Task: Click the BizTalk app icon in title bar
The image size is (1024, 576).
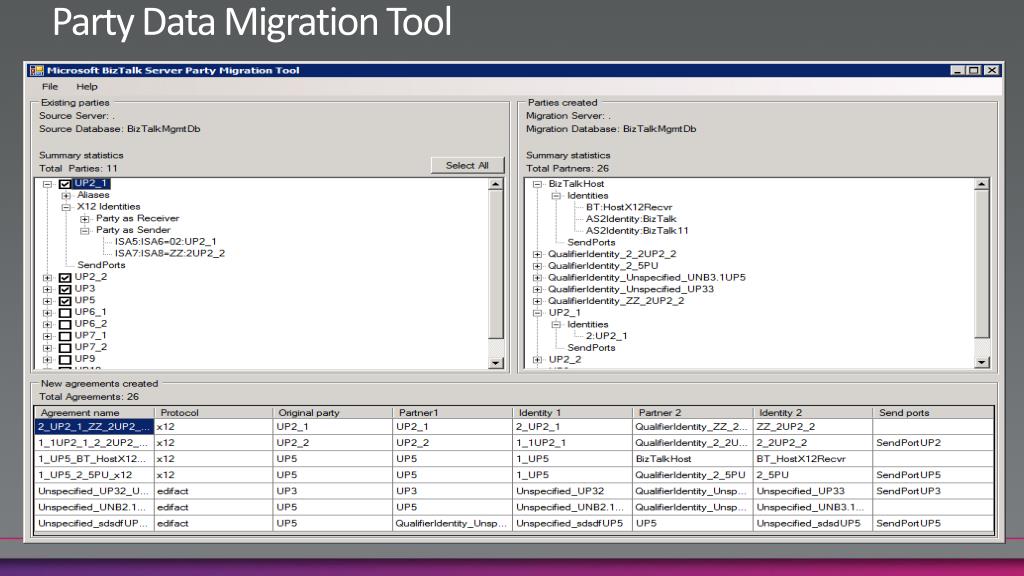Action: point(37,71)
